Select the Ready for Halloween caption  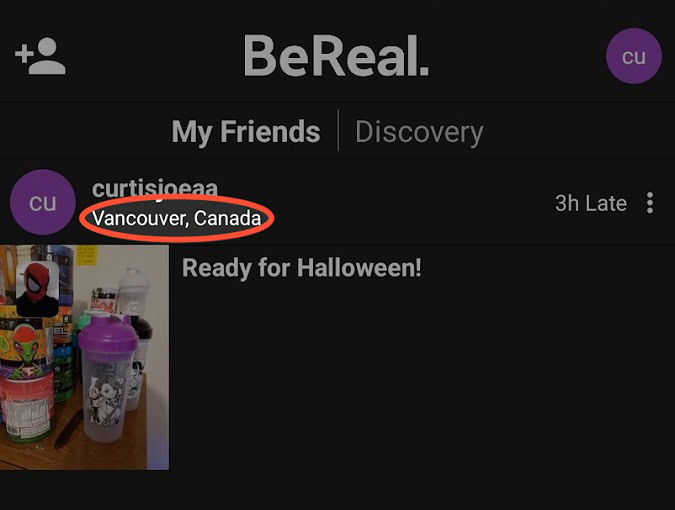point(301,268)
